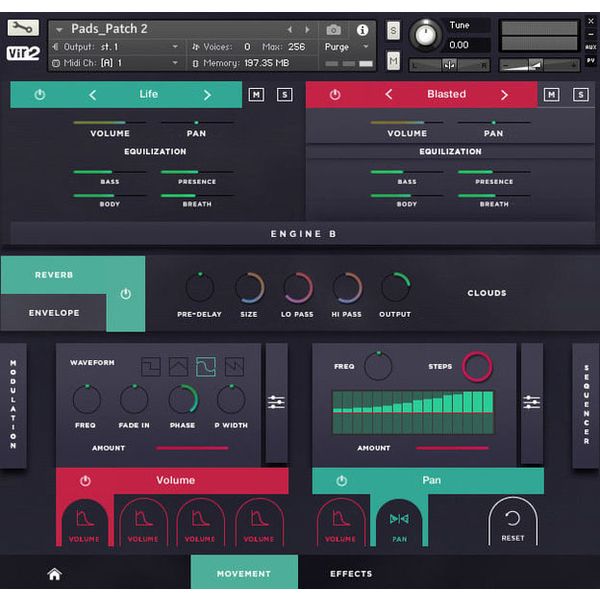Select the sine waveform icon
Viewport: 600px width, 600px height.
point(206,367)
